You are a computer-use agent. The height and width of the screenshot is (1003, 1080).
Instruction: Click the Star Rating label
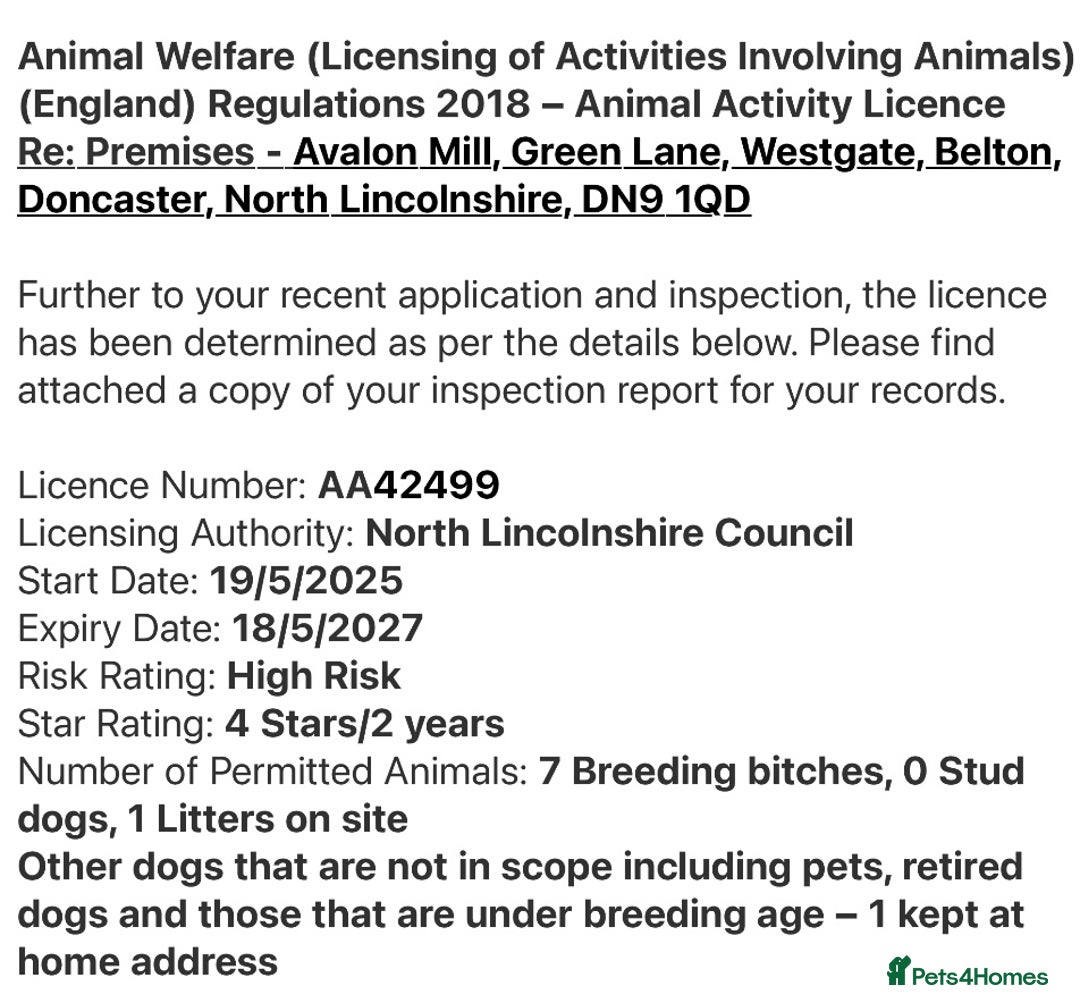point(115,723)
